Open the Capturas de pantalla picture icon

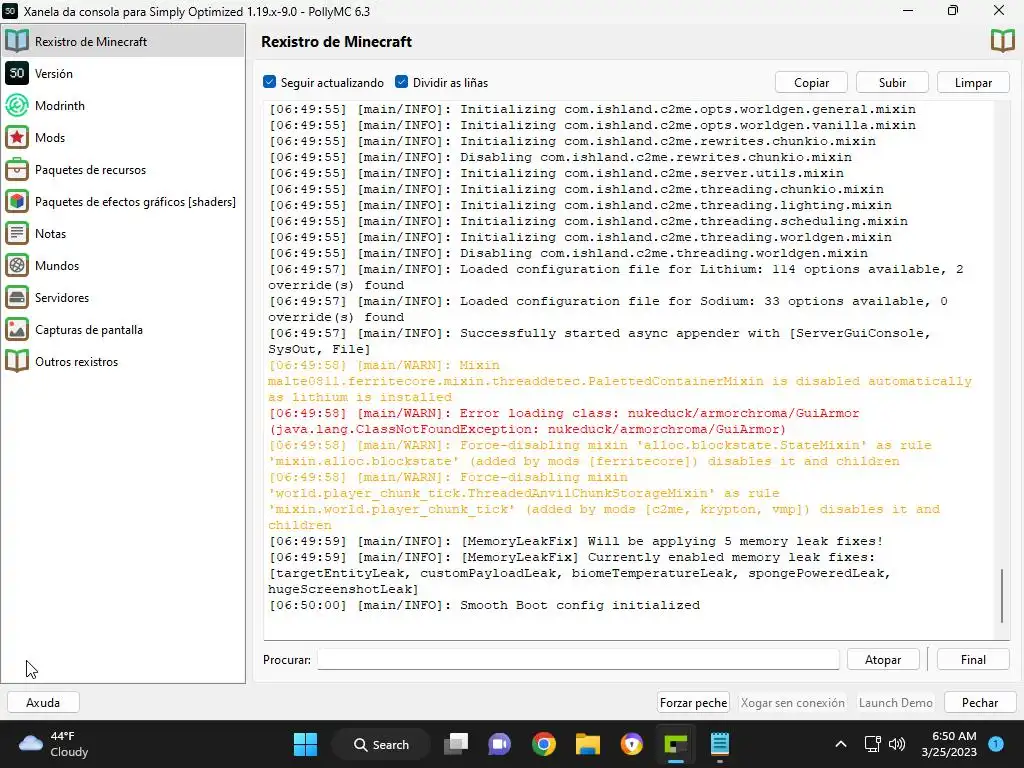[x=17, y=329]
